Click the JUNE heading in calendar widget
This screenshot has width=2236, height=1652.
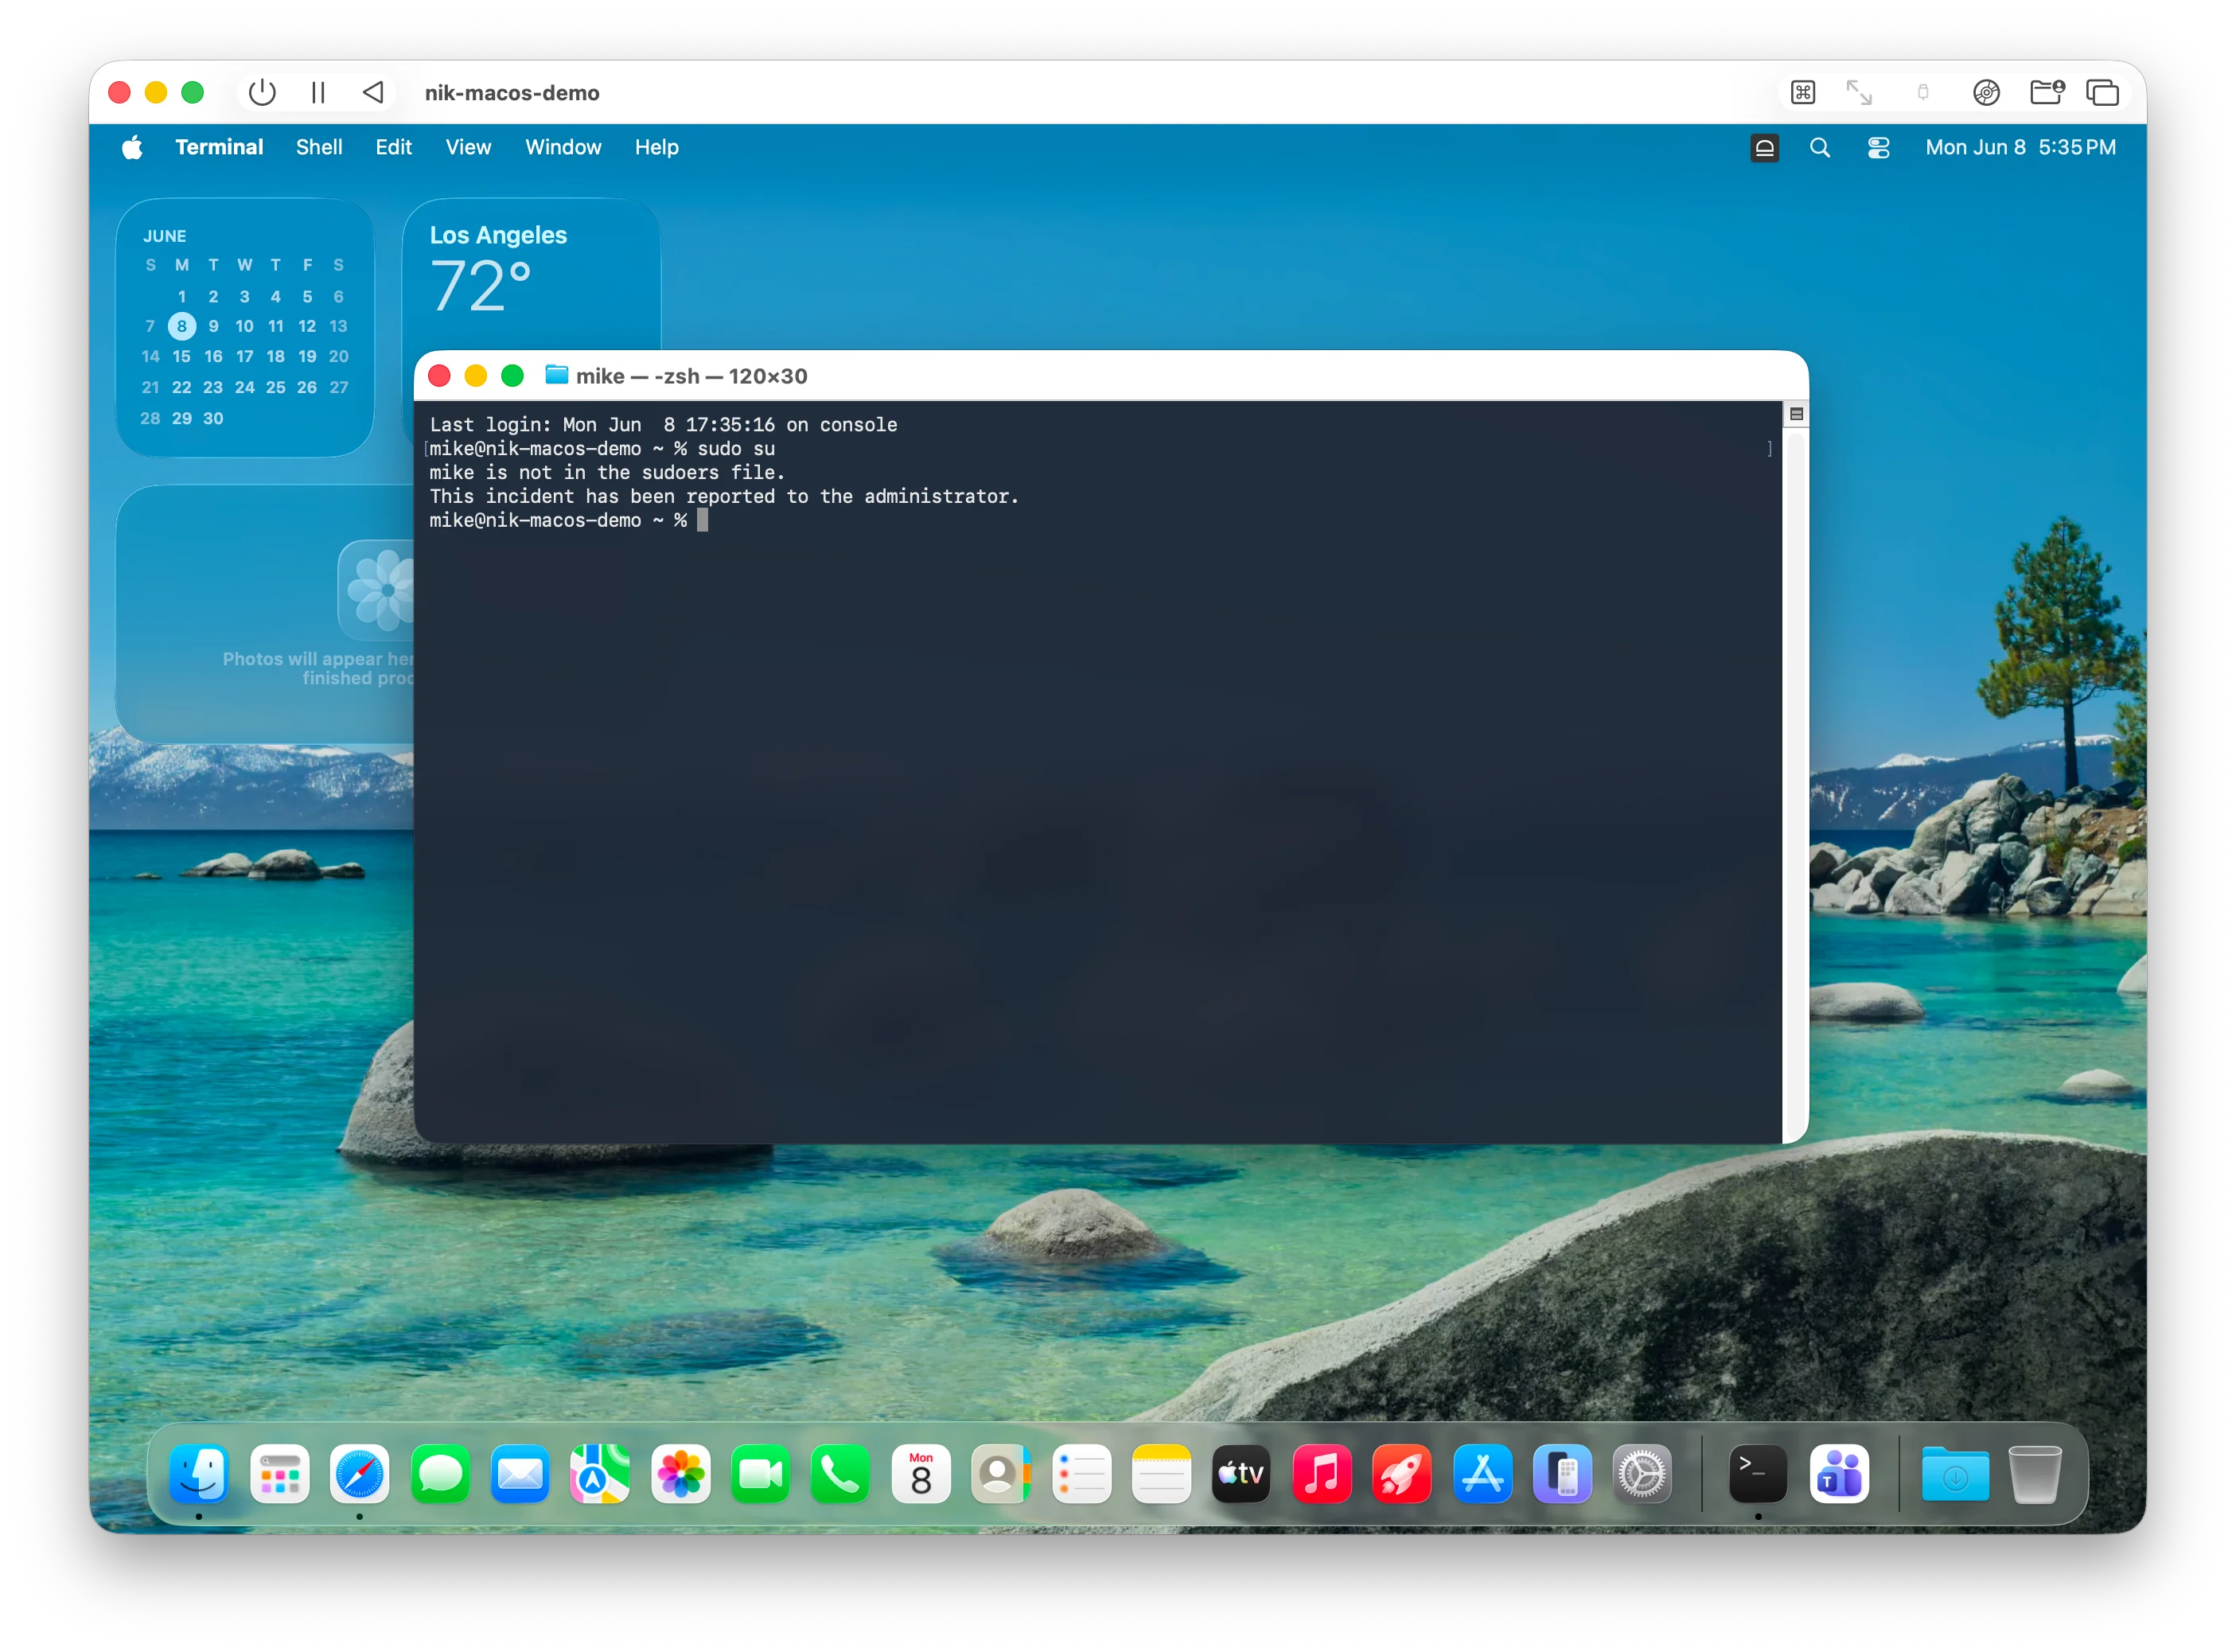pos(165,236)
